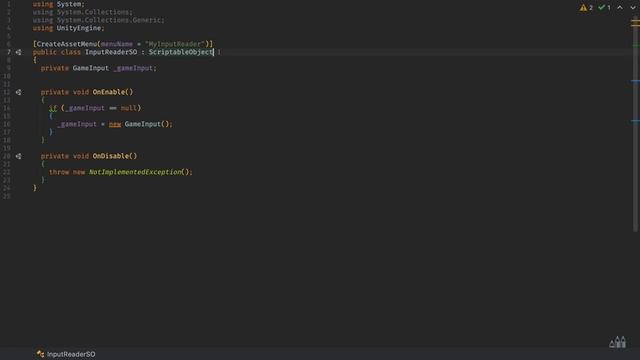
Task: Click the underlined 'new' keyword on line 16
Action: click(115, 124)
